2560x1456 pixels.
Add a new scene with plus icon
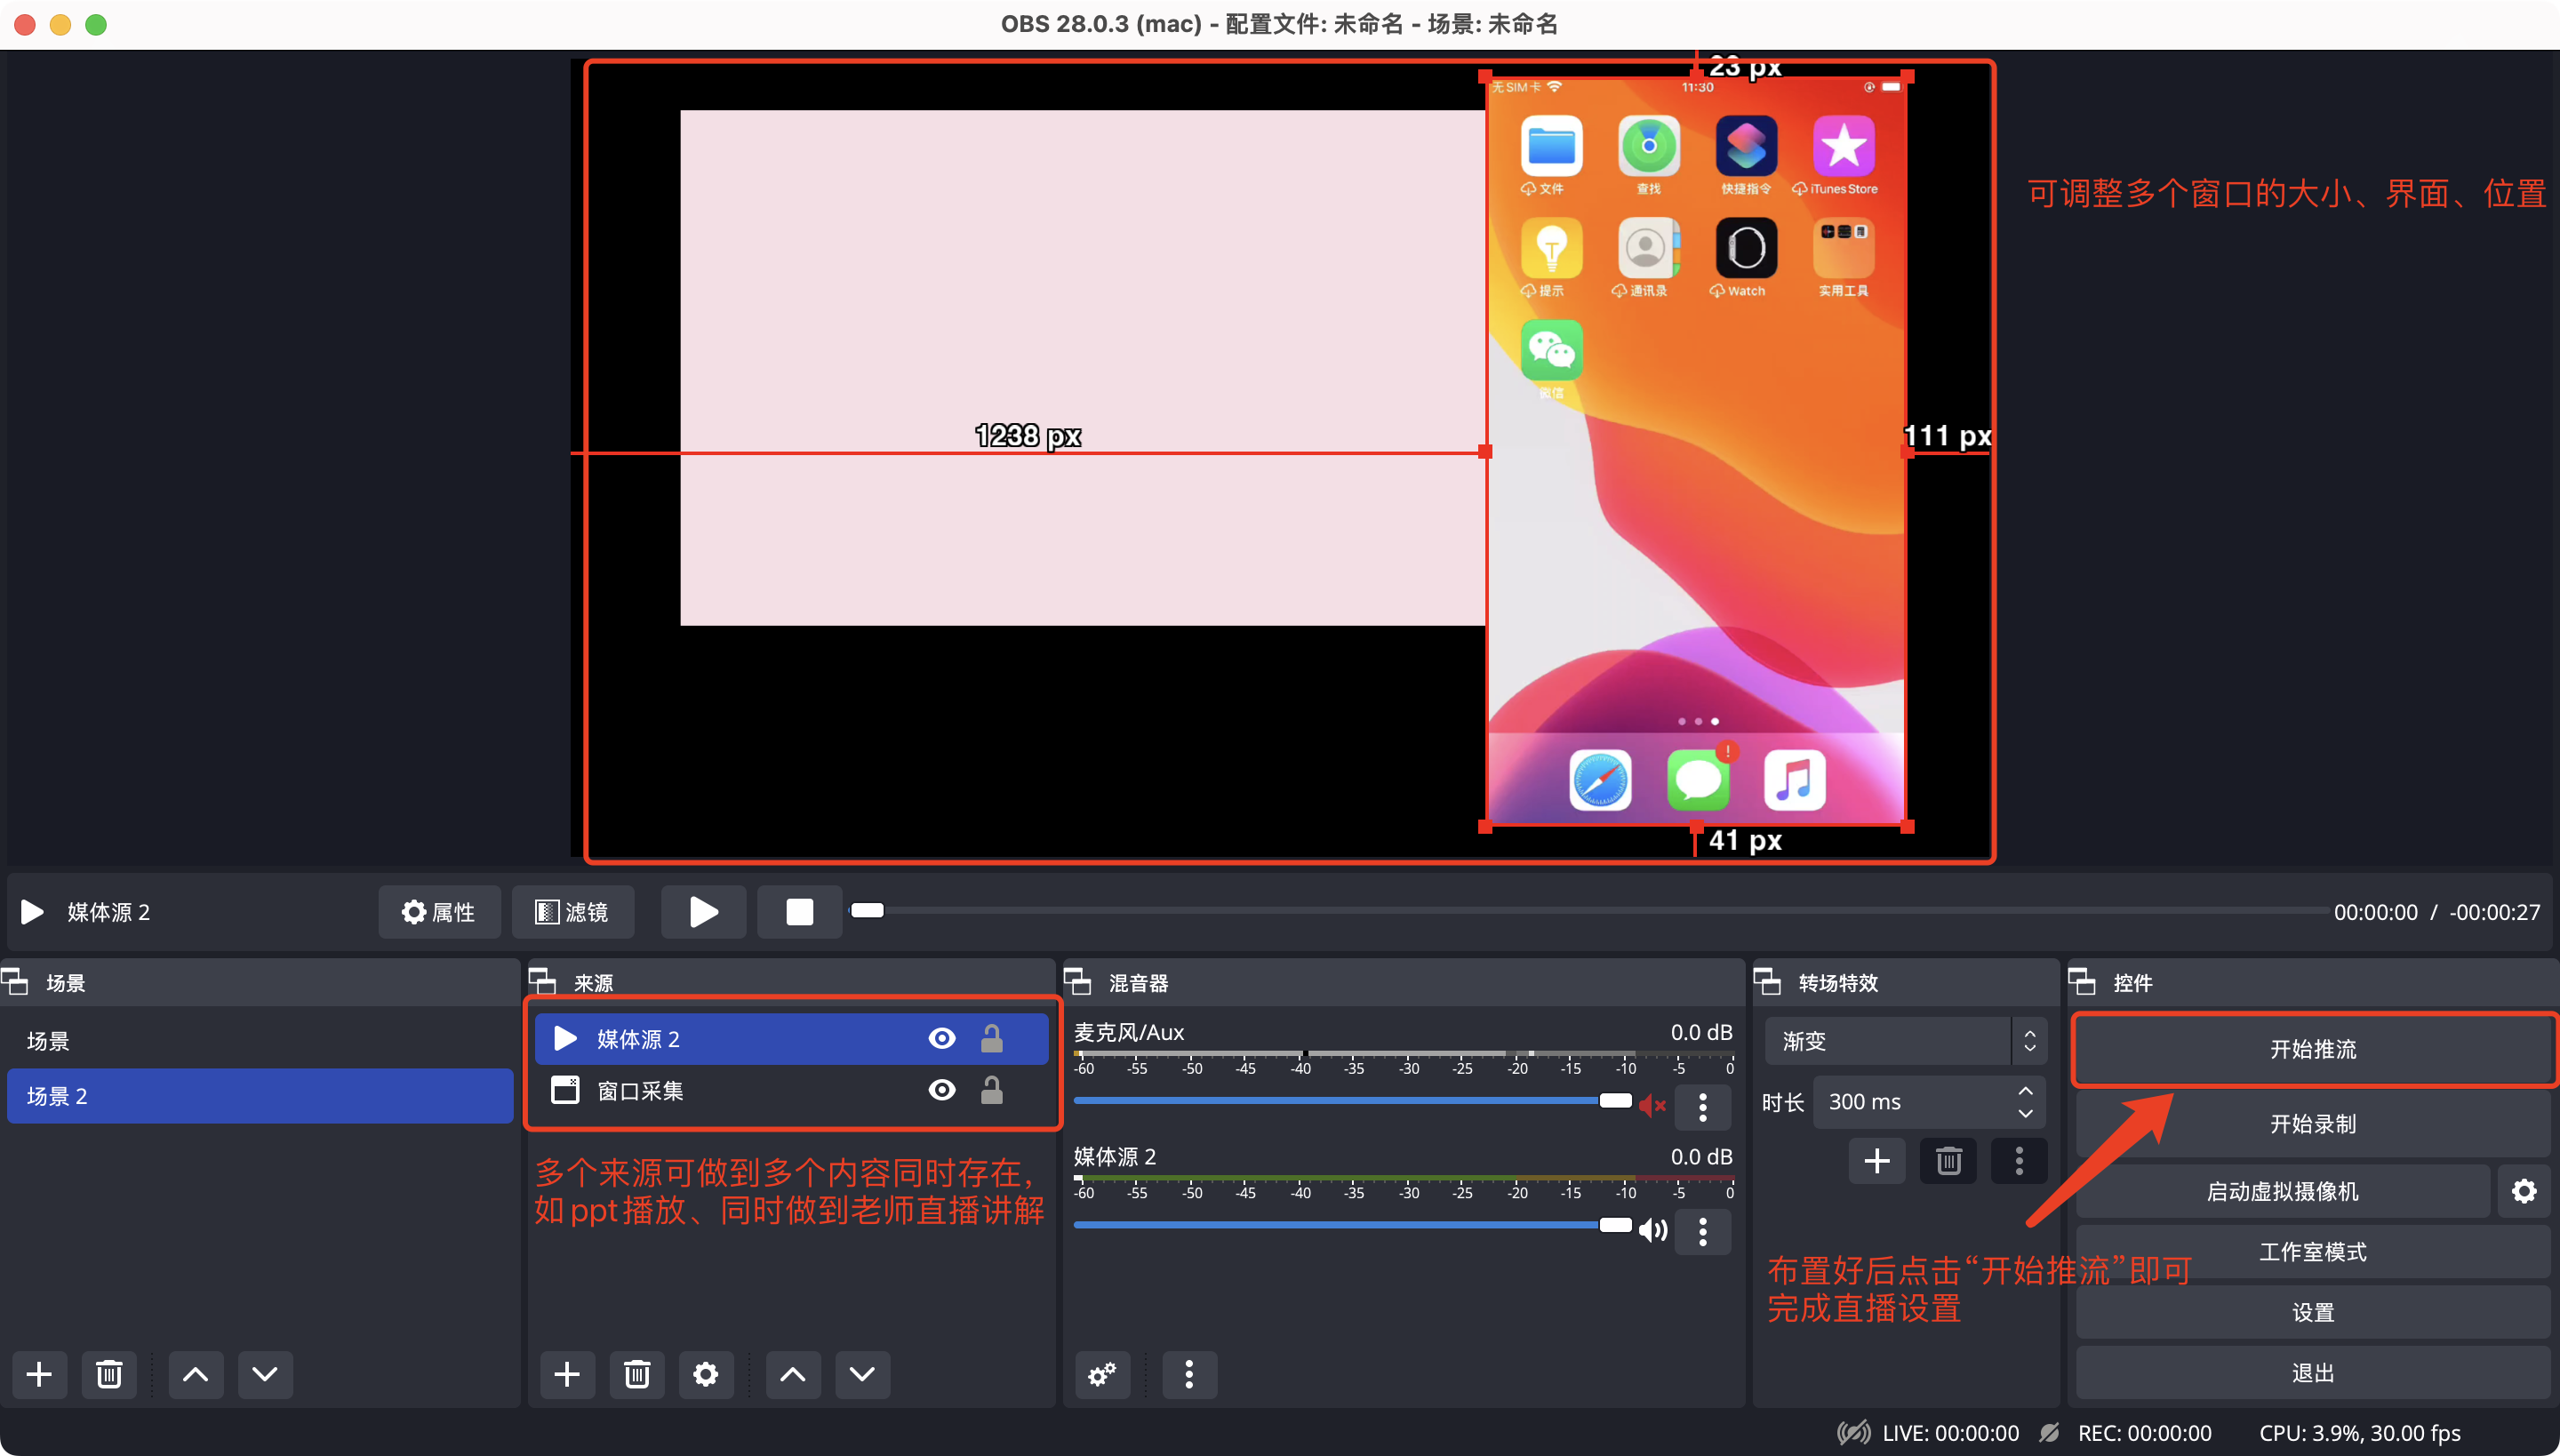[x=39, y=1374]
